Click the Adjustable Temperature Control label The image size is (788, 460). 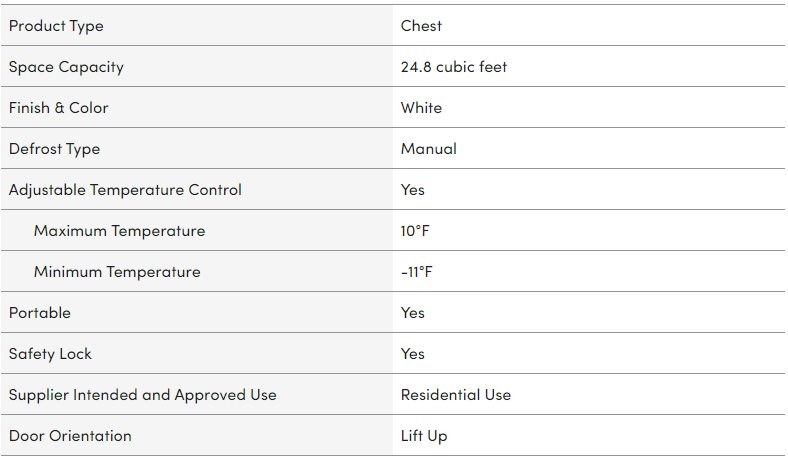click(x=125, y=190)
